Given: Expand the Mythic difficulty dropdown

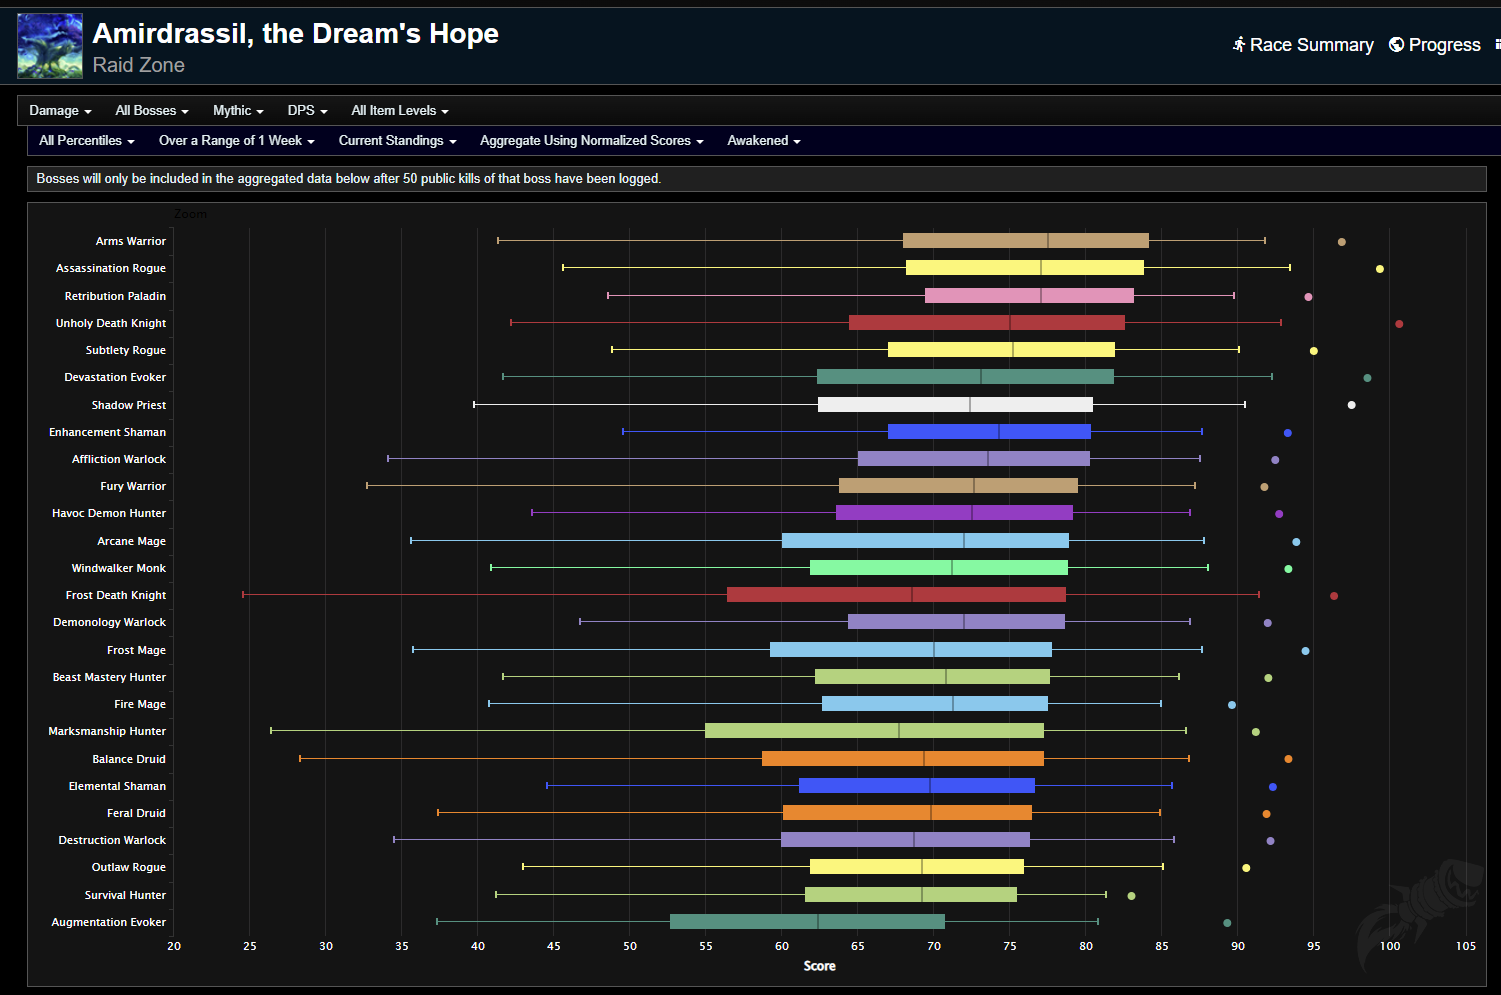Looking at the screenshot, I should point(238,111).
